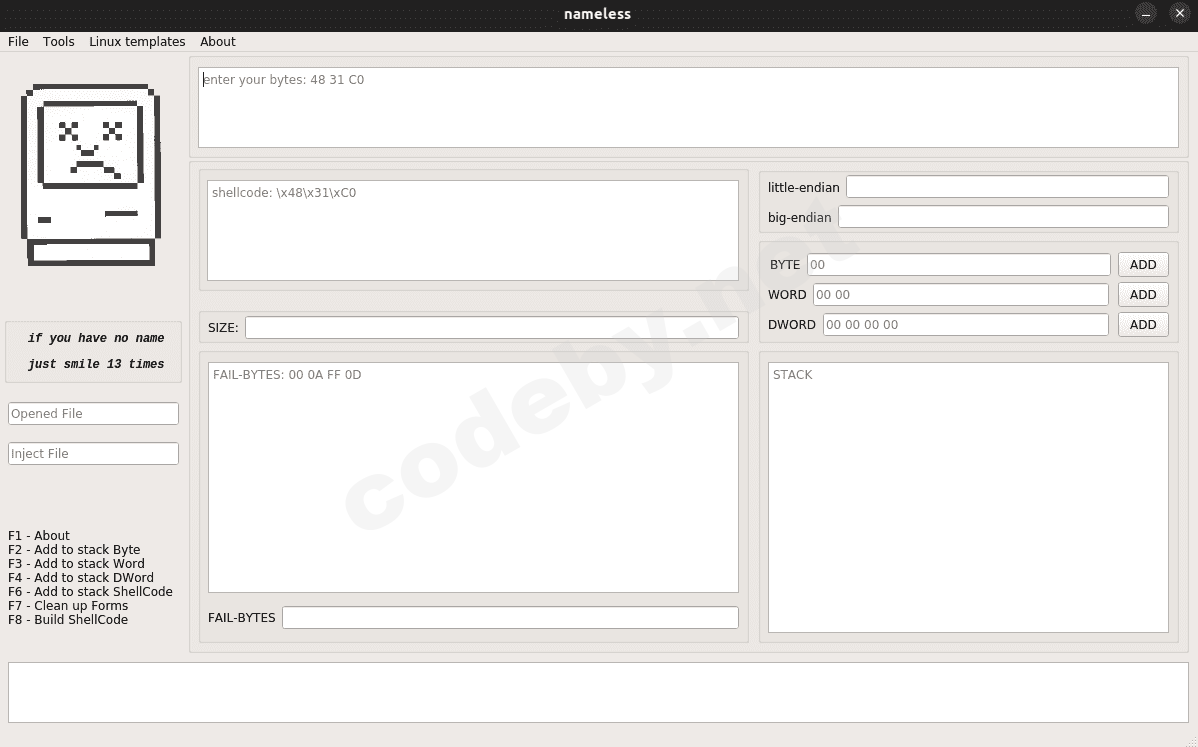
Task: Focus the 'enter your bytes' text area
Action: (688, 108)
